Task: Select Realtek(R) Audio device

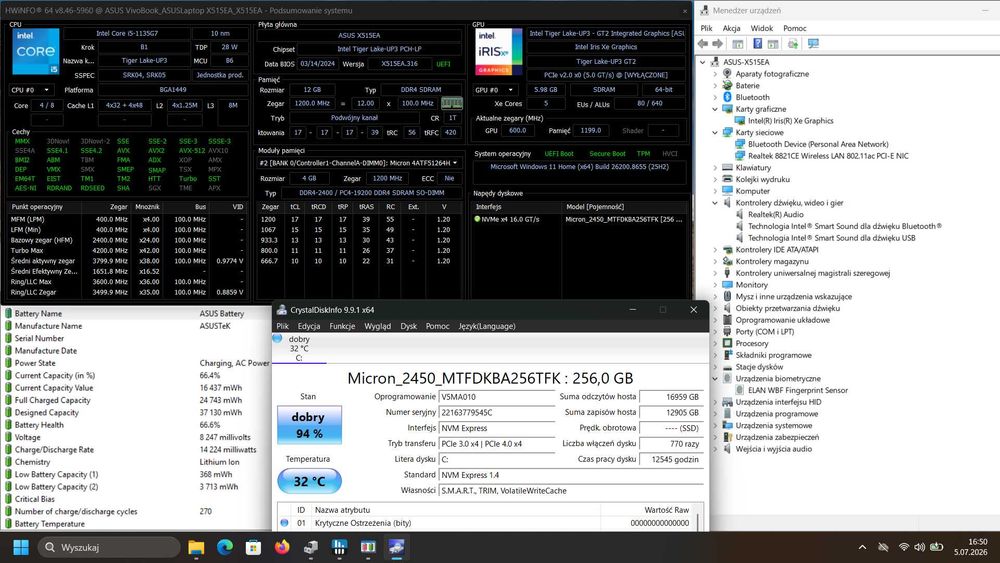Action: (x=776, y=214)
